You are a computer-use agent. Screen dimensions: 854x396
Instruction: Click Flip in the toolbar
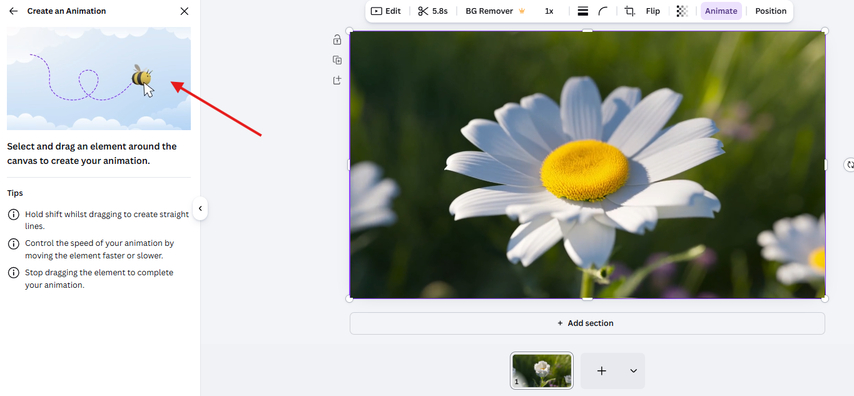pos(652,11)
